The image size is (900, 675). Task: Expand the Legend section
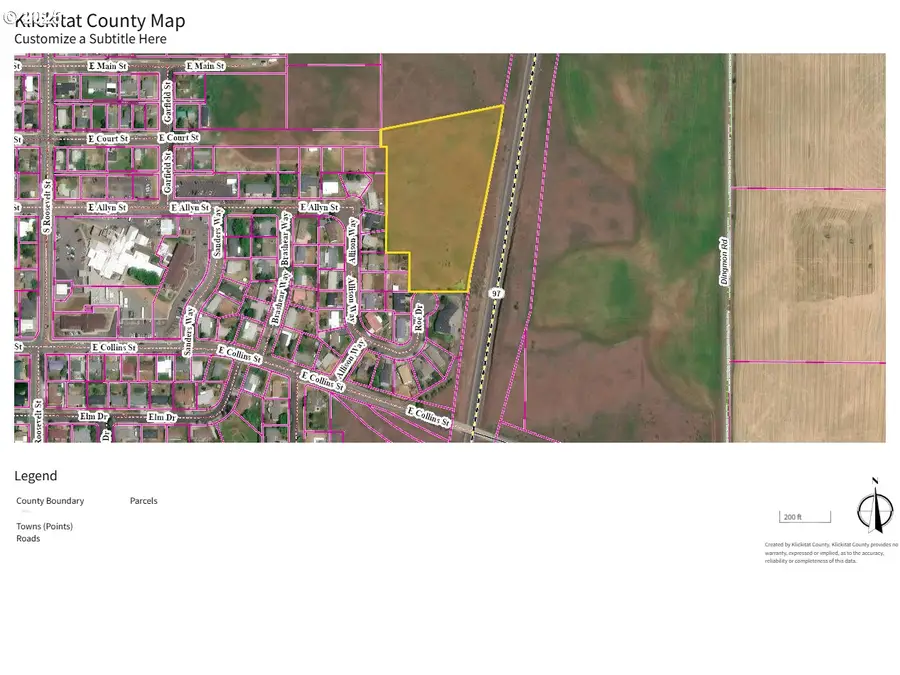pos(36,475)
